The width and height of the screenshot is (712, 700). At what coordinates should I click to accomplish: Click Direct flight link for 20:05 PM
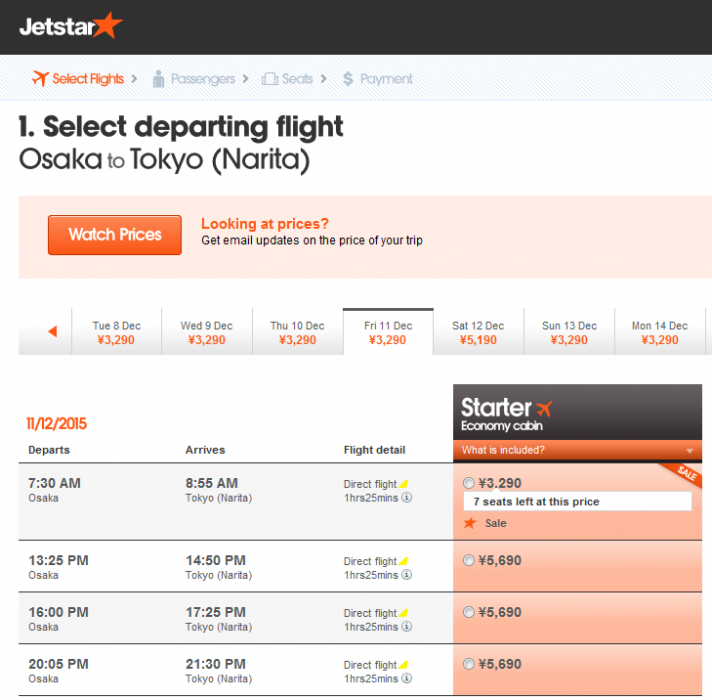pos(371,665)
